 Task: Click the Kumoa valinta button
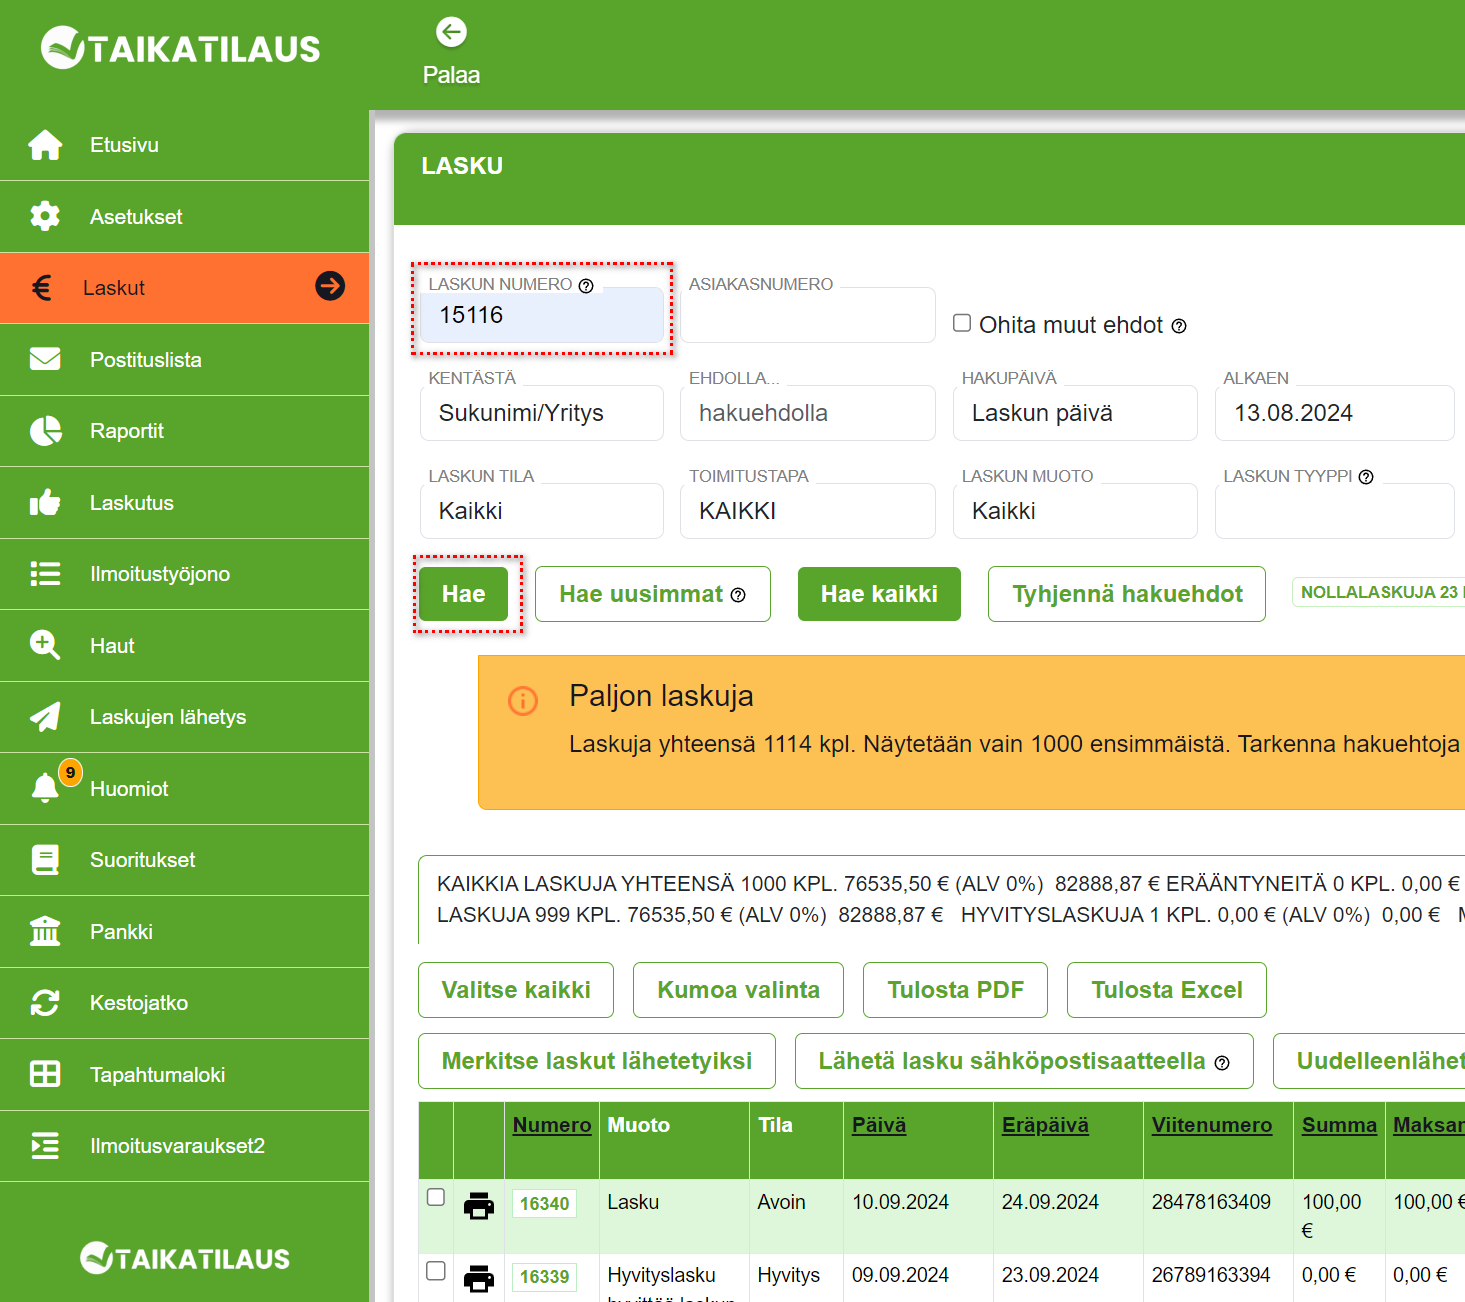738,990
